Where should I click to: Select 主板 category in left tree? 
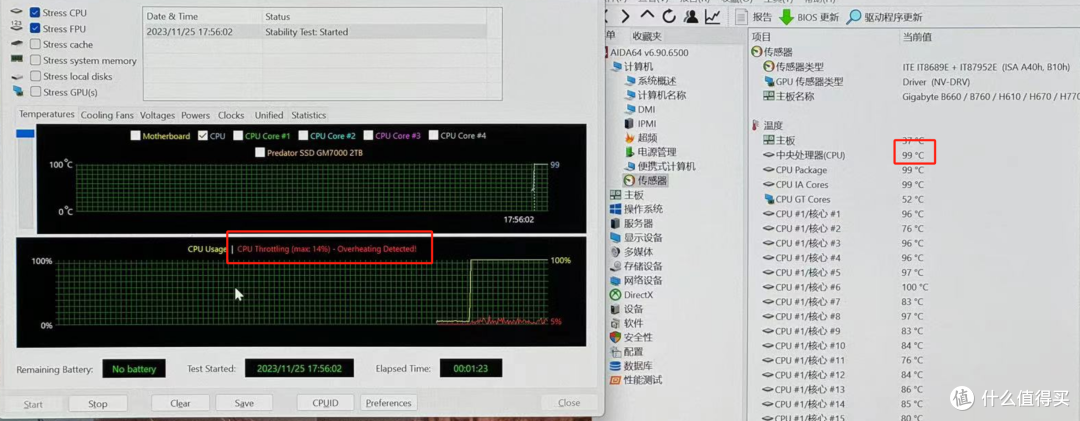[627, 195]
